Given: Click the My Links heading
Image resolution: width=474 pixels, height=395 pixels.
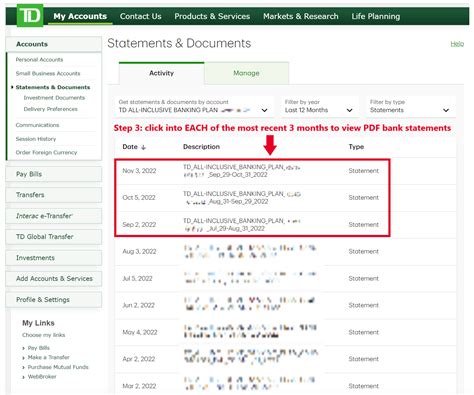Looking at the screenshot, I should click(x=38, y=323).
